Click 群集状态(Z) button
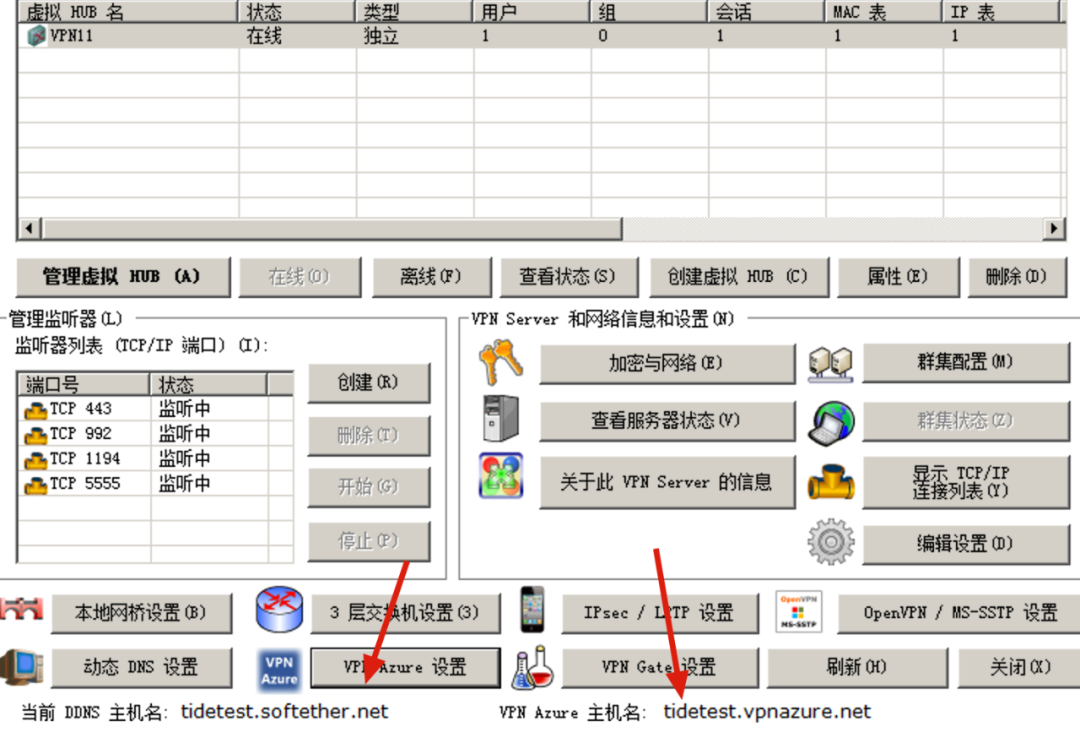The image size is (1080, 732). pos(966,421)
